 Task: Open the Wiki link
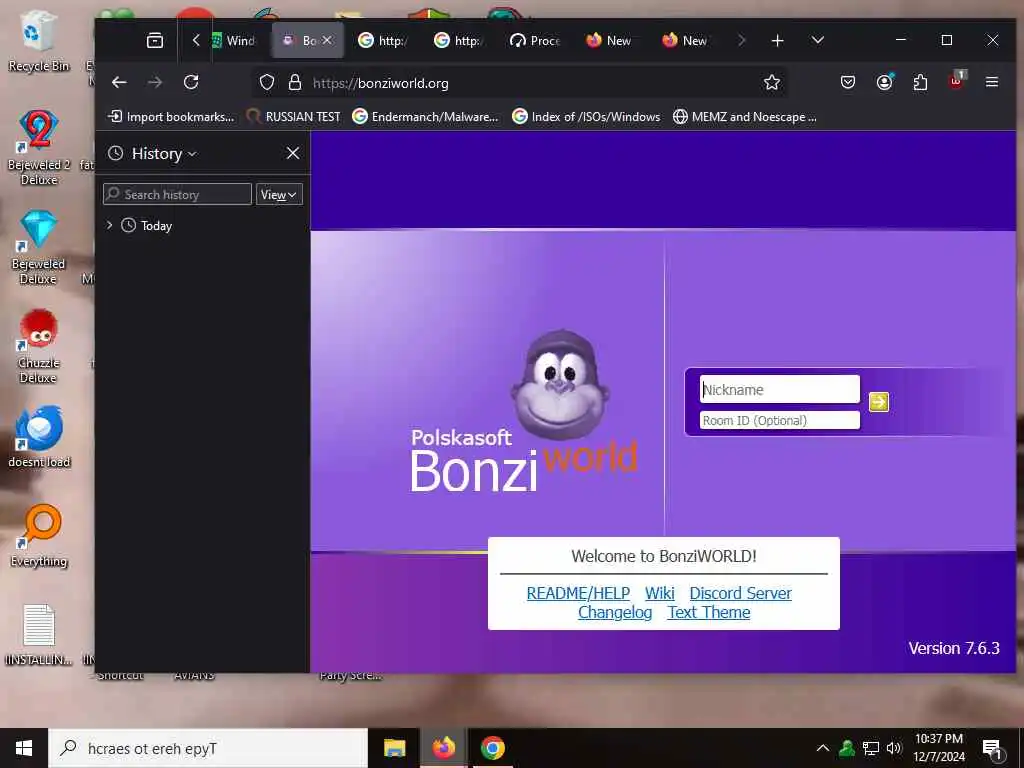coord(660,593)
